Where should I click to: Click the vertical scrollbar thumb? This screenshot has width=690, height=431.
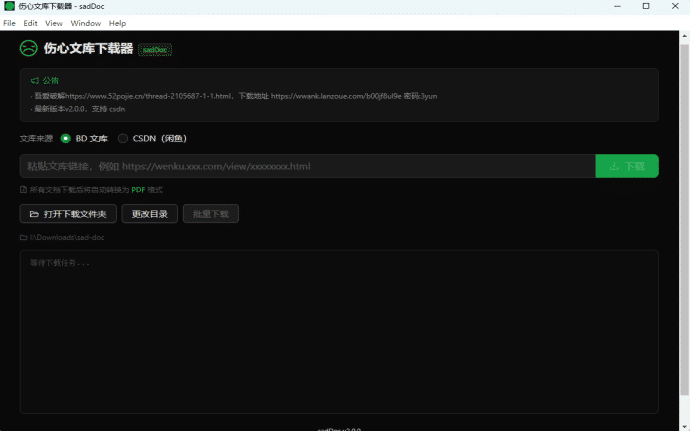(684, 219)
